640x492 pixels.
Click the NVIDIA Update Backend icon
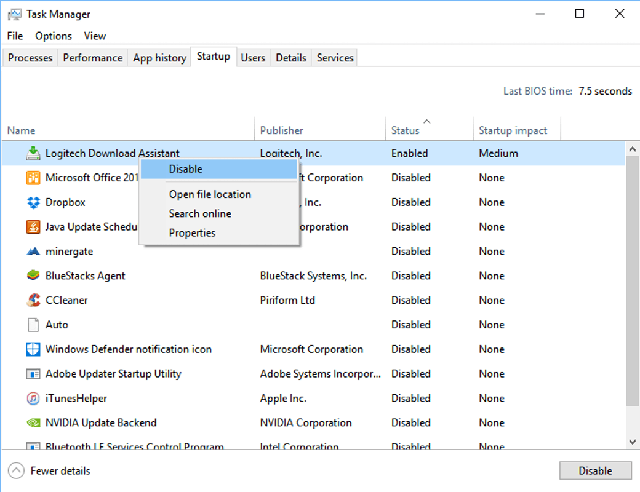pyautogui.click(x=32, y=423)
